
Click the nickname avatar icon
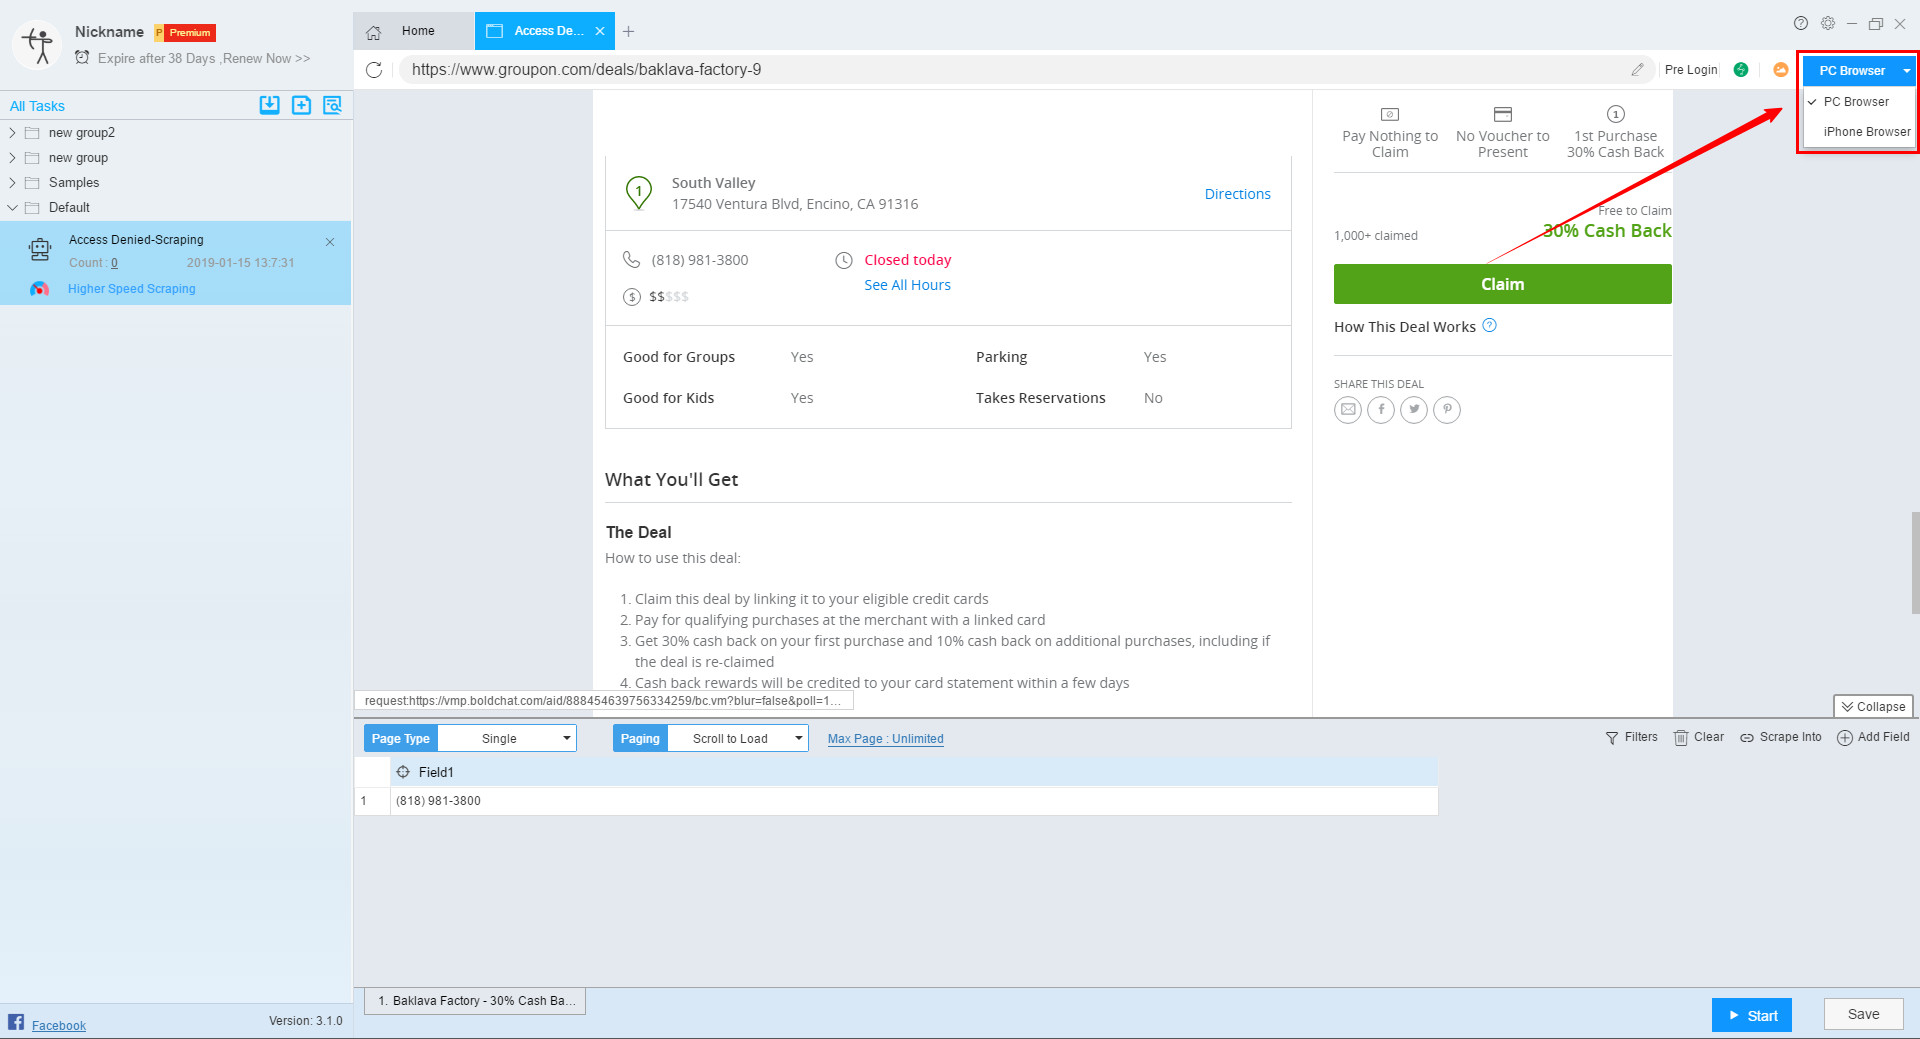(38, 45)
